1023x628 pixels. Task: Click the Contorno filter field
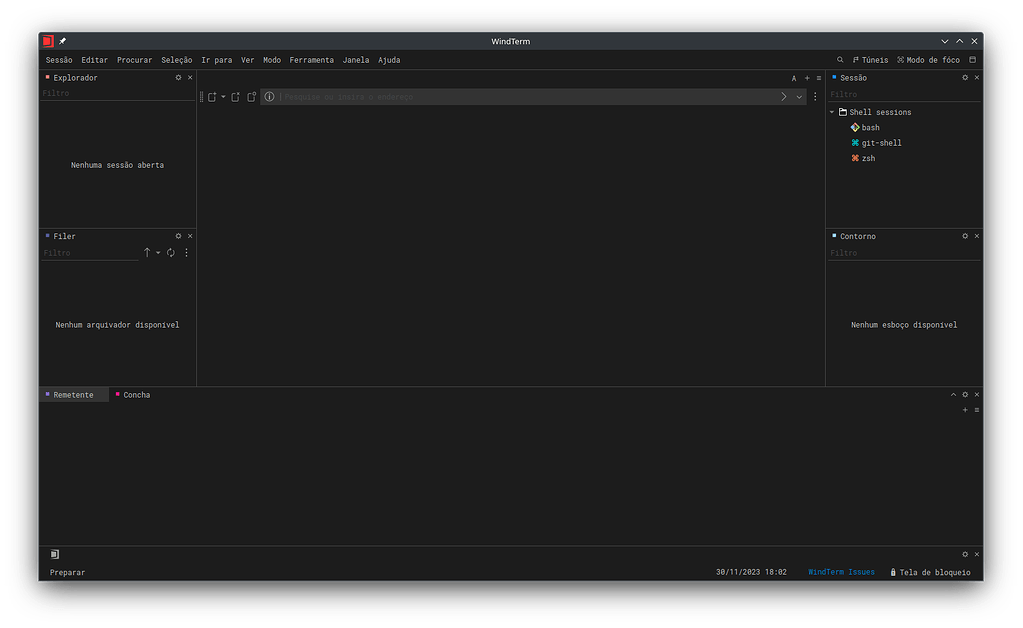904,253
